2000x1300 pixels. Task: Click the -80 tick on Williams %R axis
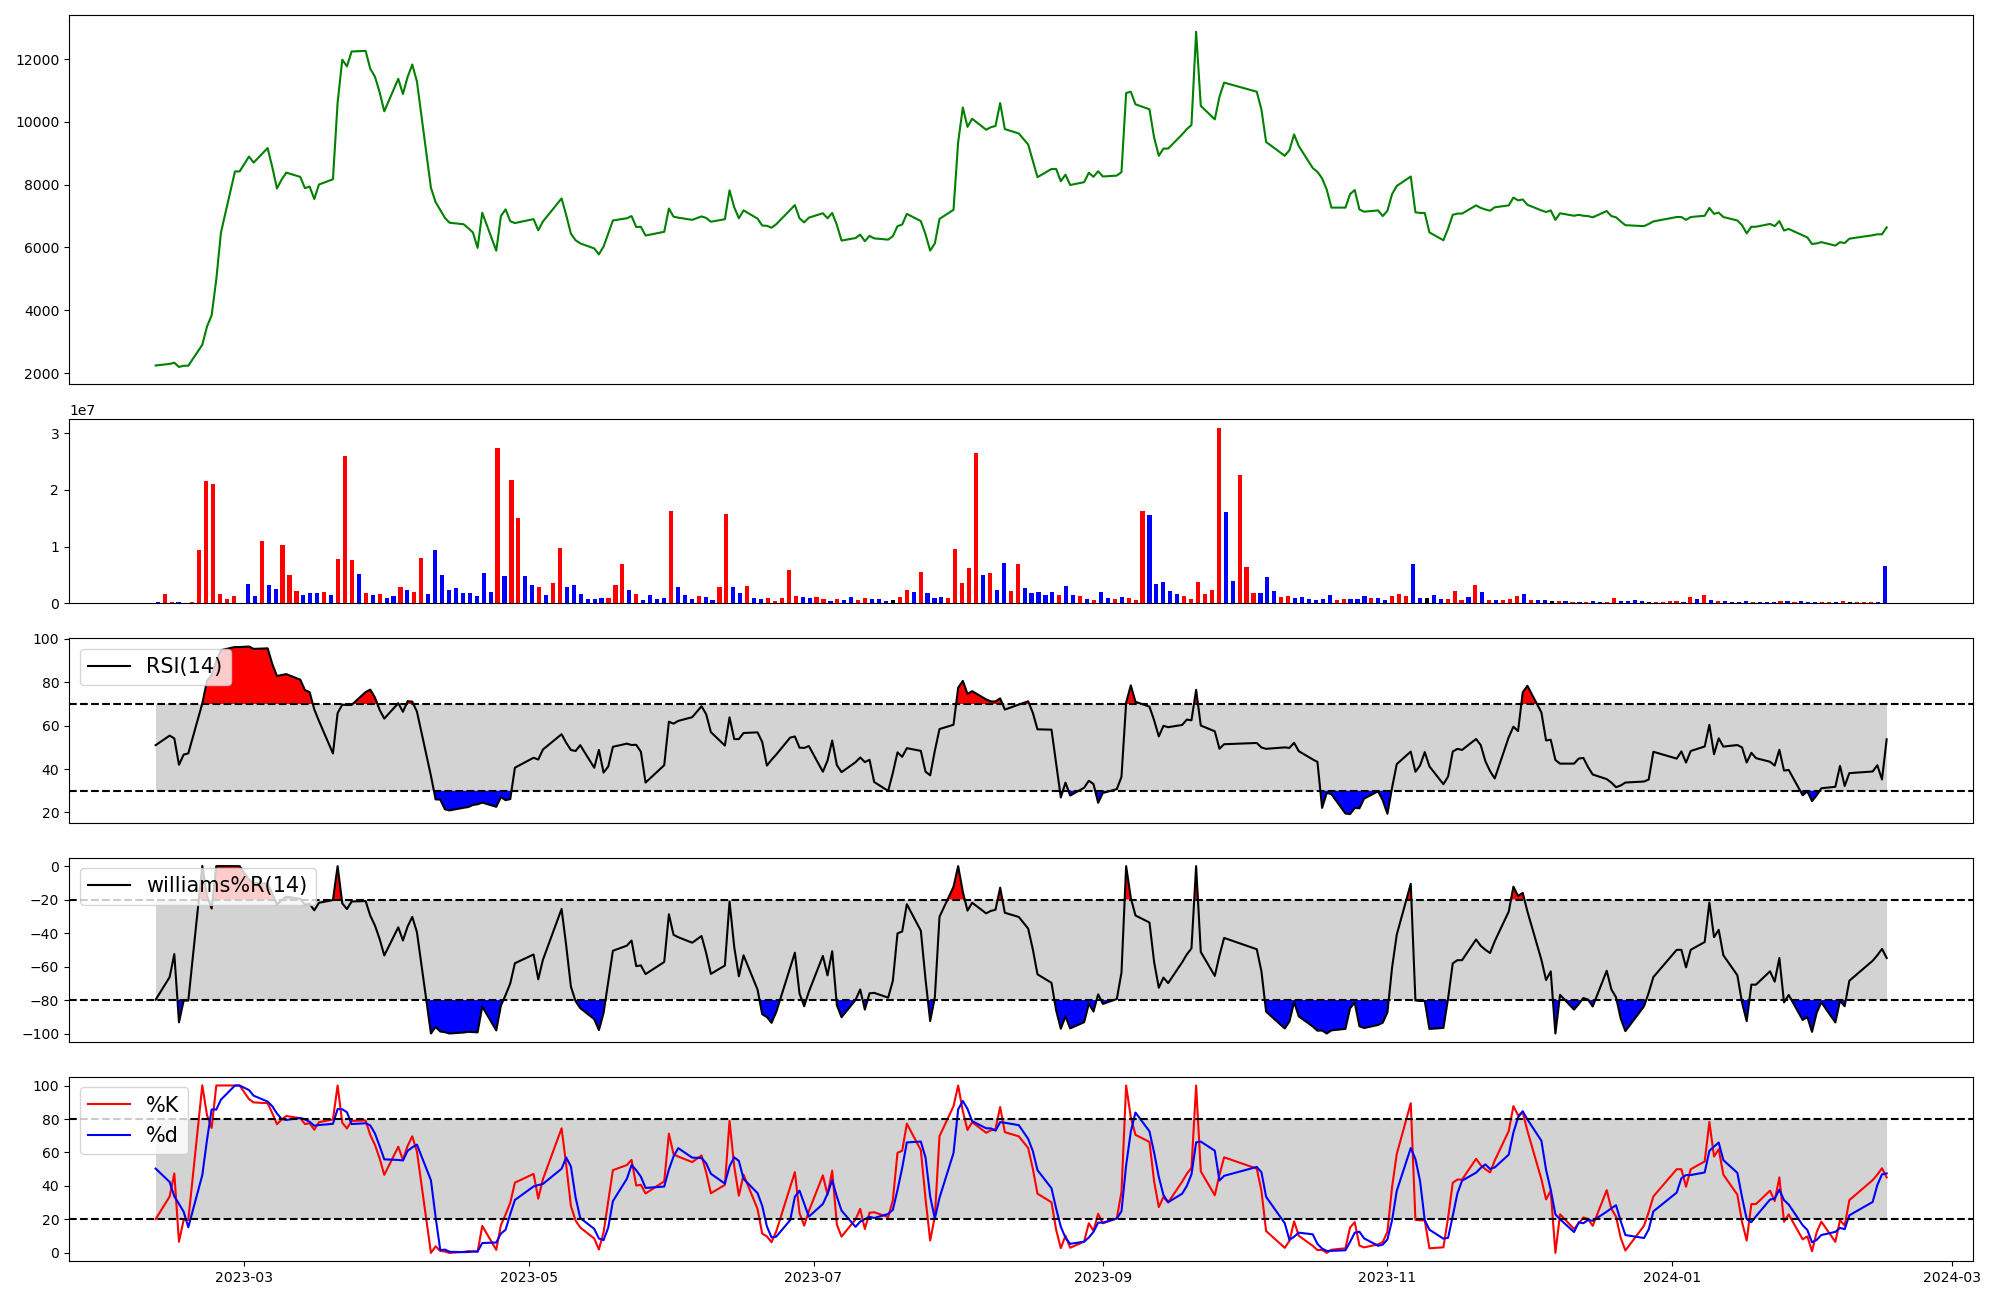coord(45,1001)
